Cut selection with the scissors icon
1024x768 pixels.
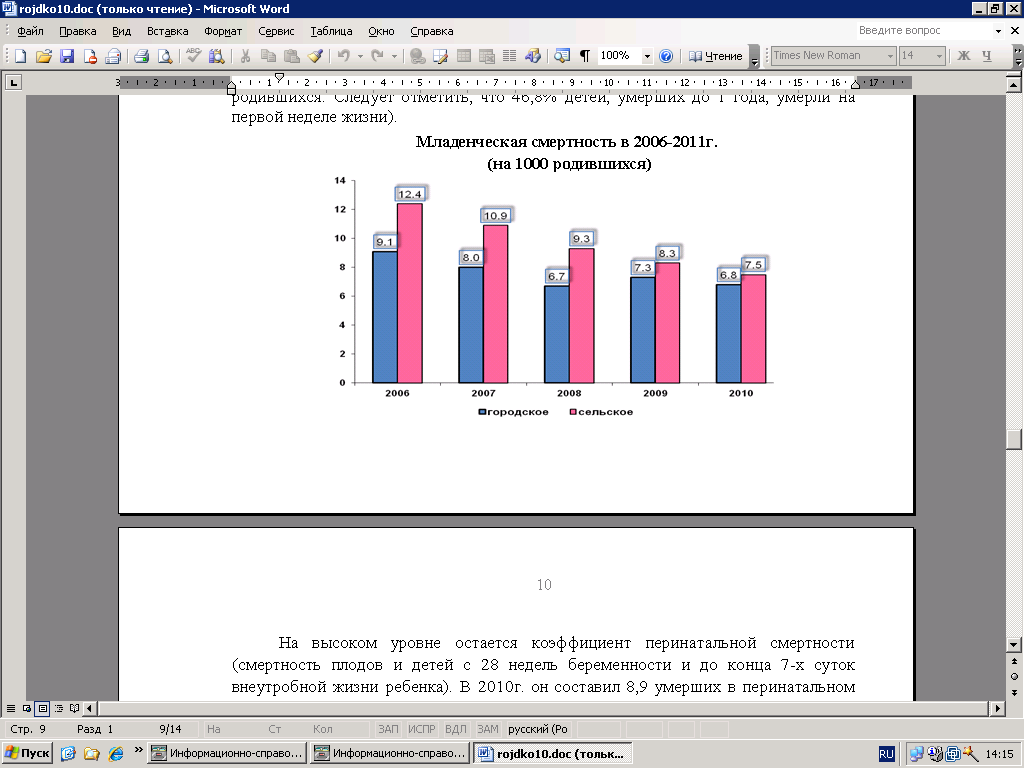(x=245, y=56)
